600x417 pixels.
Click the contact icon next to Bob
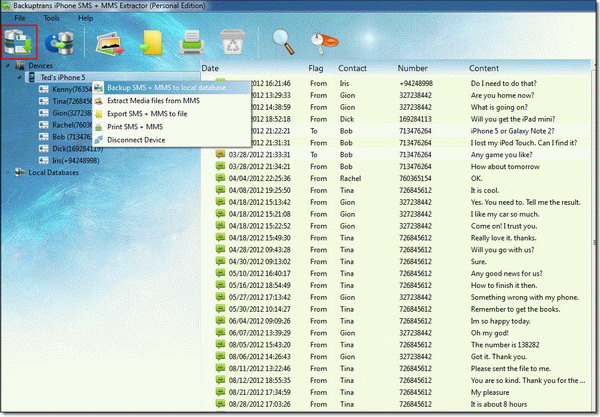(x=44, y=137)
